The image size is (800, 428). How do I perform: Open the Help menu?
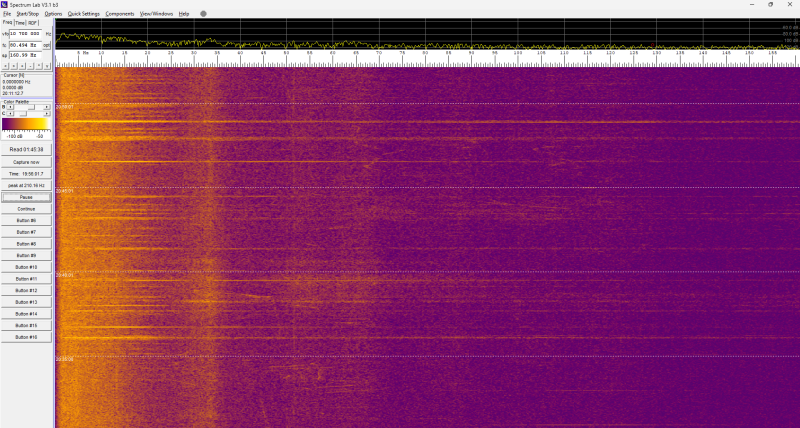coord(184,14)
